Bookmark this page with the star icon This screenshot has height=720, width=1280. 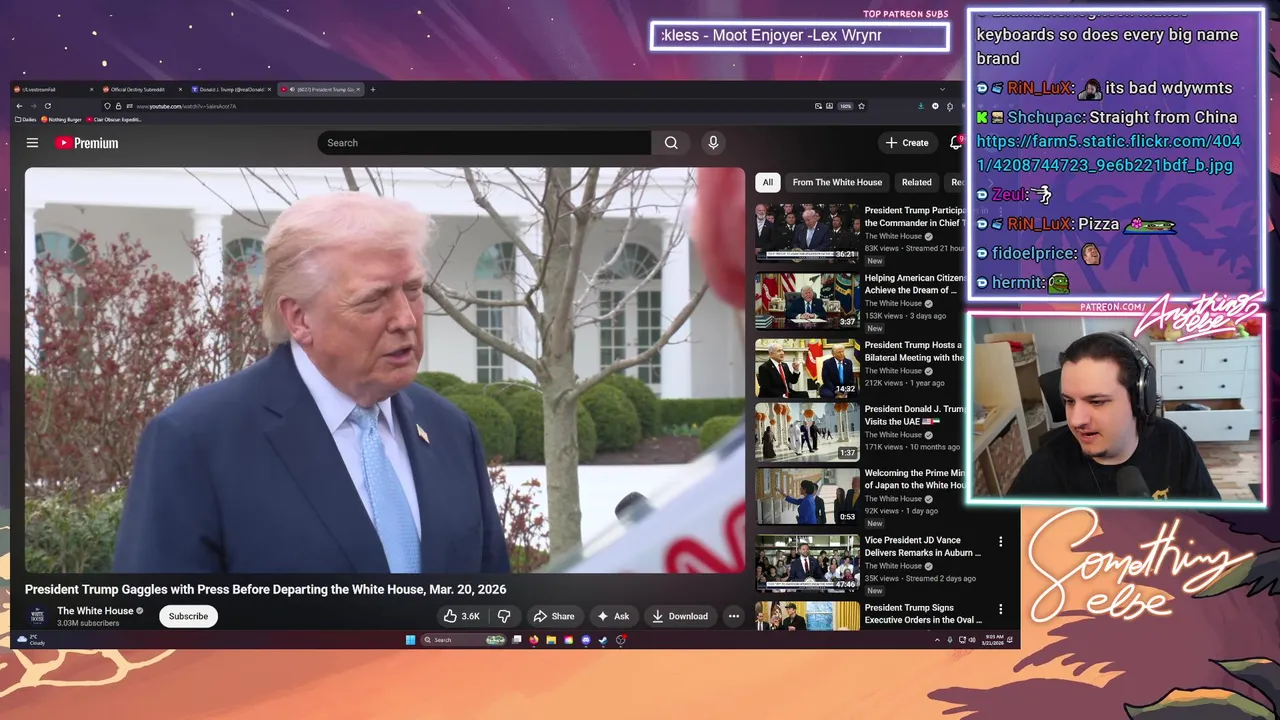861,106
